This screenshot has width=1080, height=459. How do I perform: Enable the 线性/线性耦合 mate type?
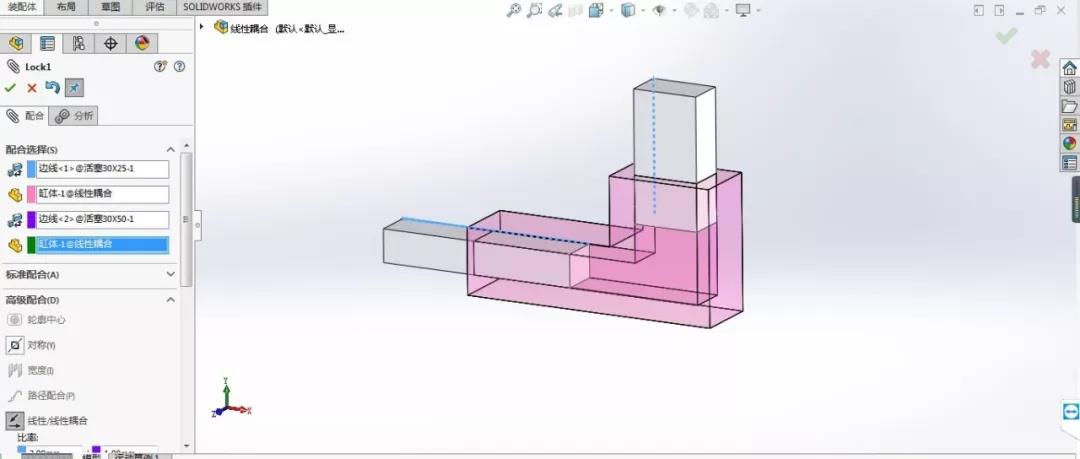(x=15, y=421)
